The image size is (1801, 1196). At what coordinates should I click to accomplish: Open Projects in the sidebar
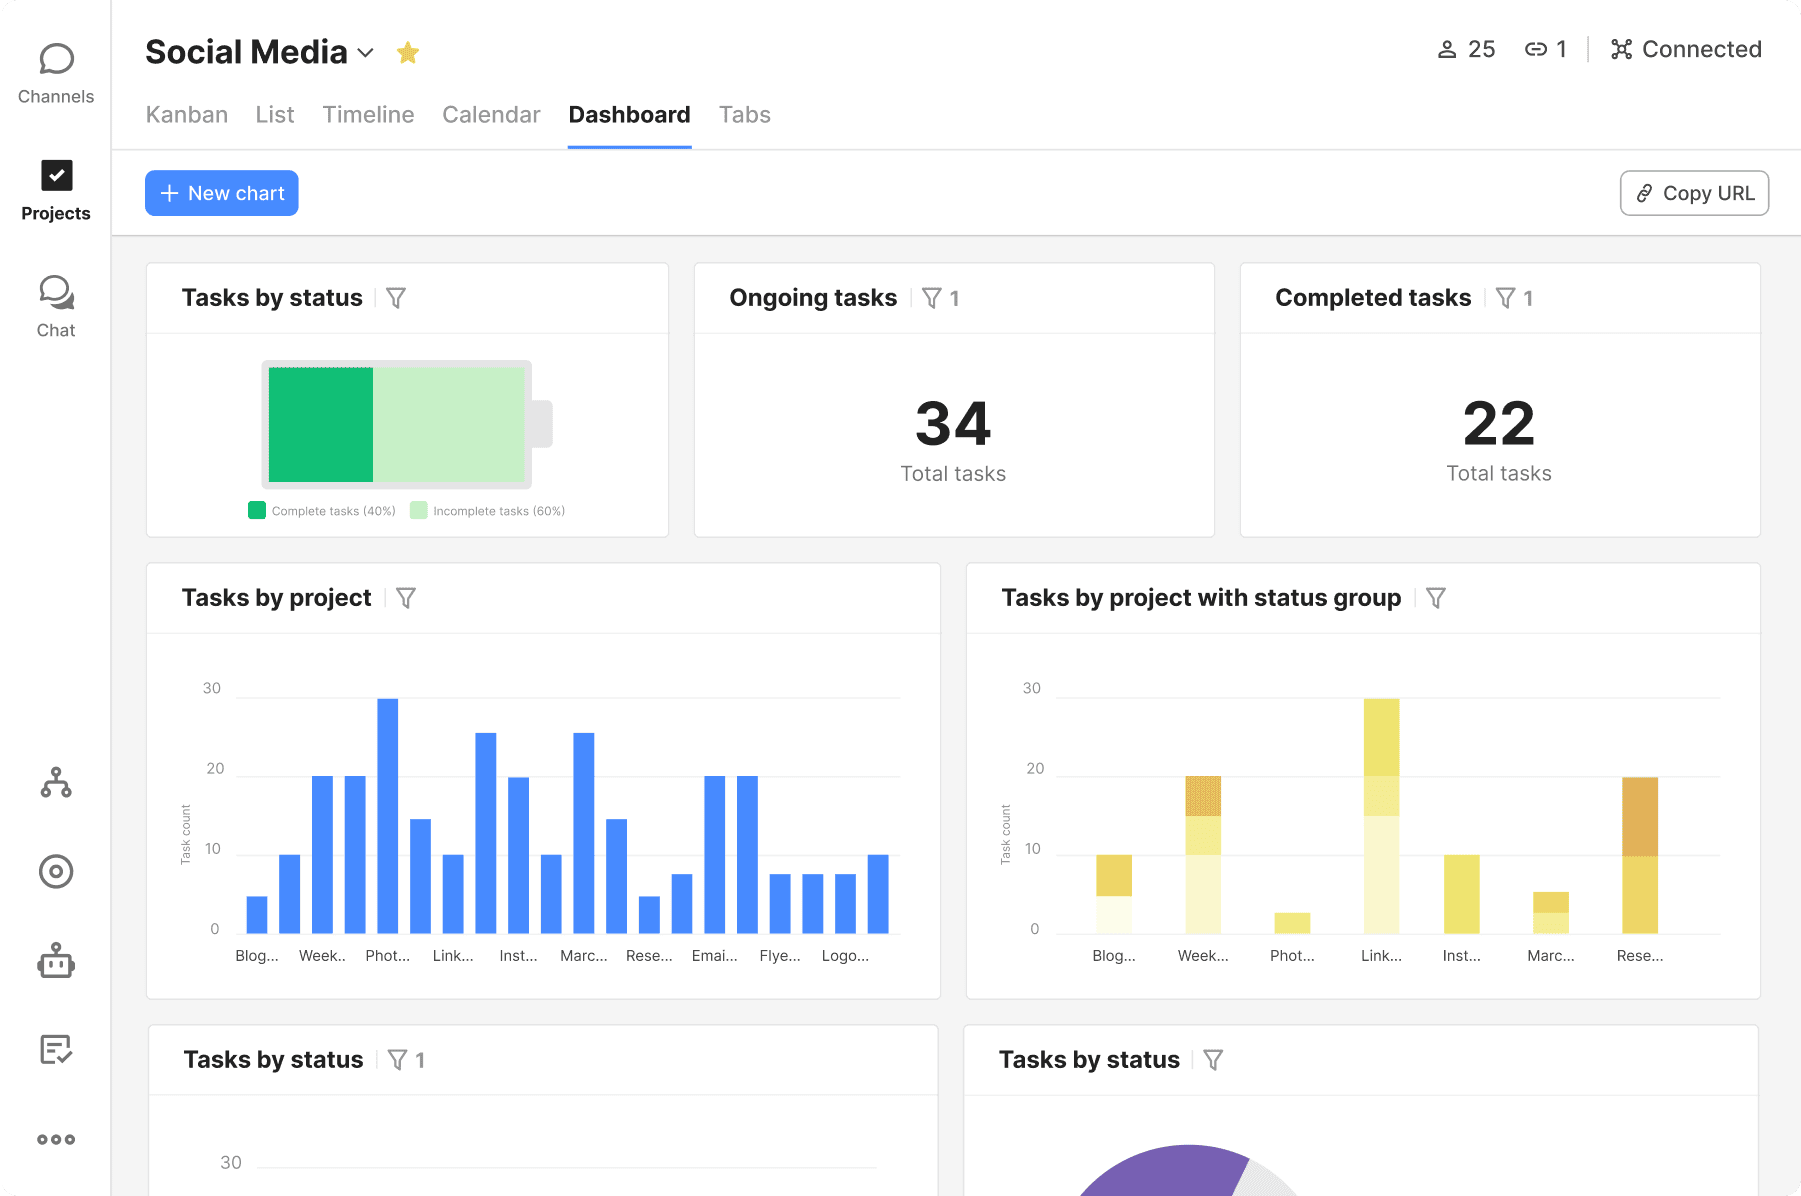(56, 191)
